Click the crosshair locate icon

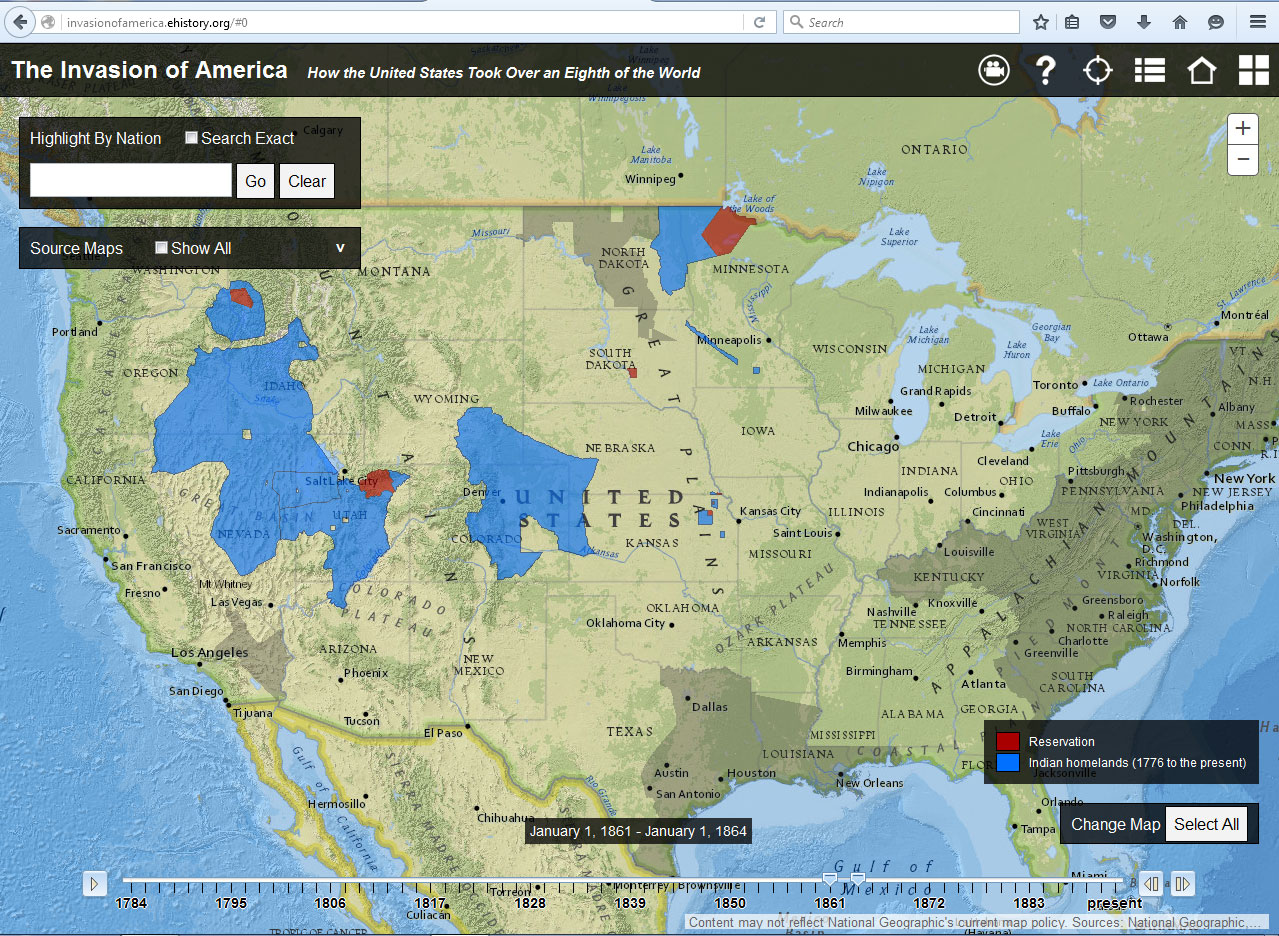point(1098,70)
